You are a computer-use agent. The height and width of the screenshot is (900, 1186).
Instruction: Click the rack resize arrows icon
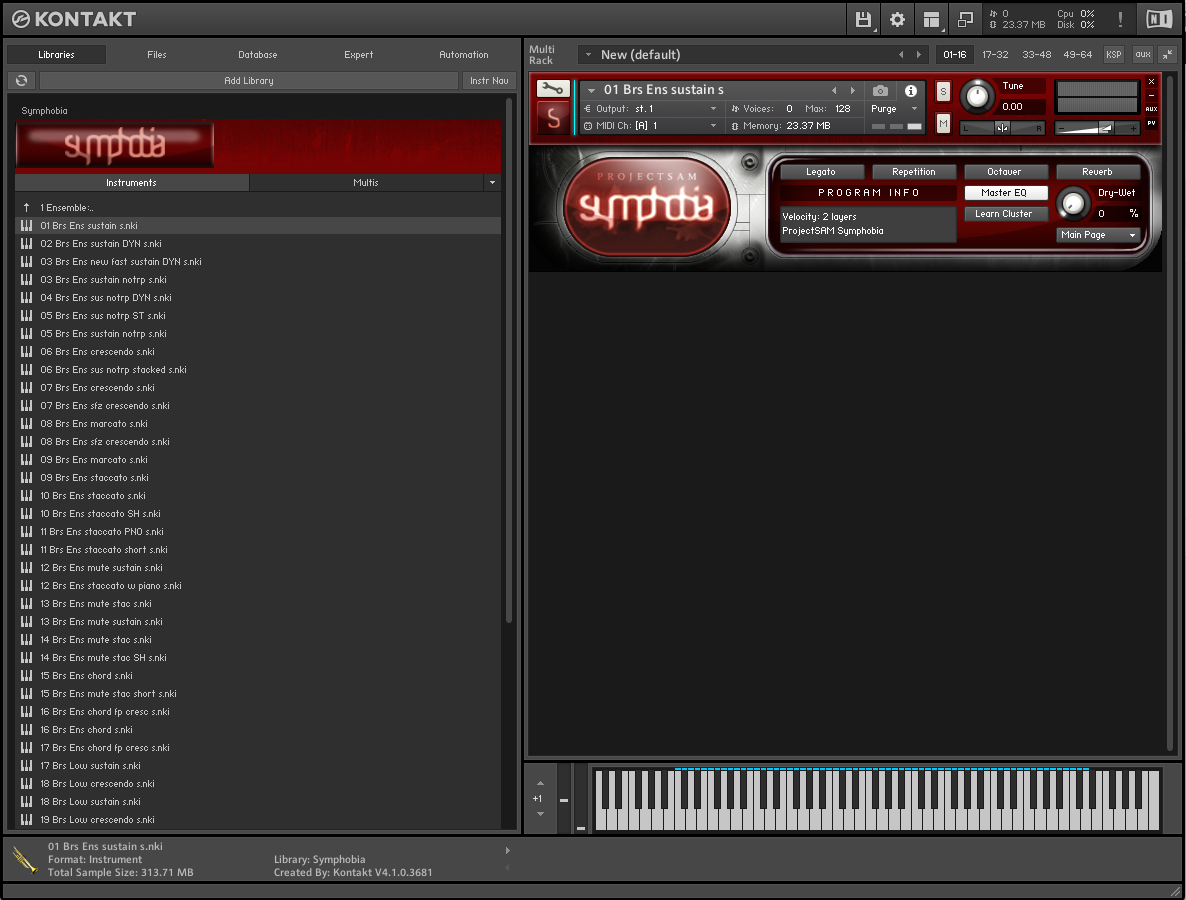[1168, 54]
